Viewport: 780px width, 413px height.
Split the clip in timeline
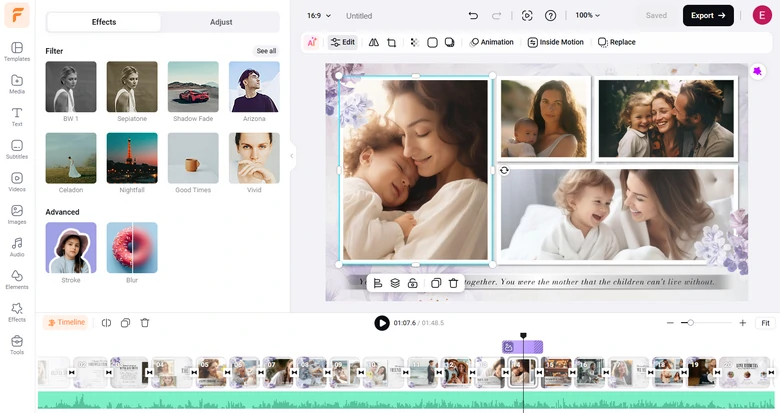106,323
